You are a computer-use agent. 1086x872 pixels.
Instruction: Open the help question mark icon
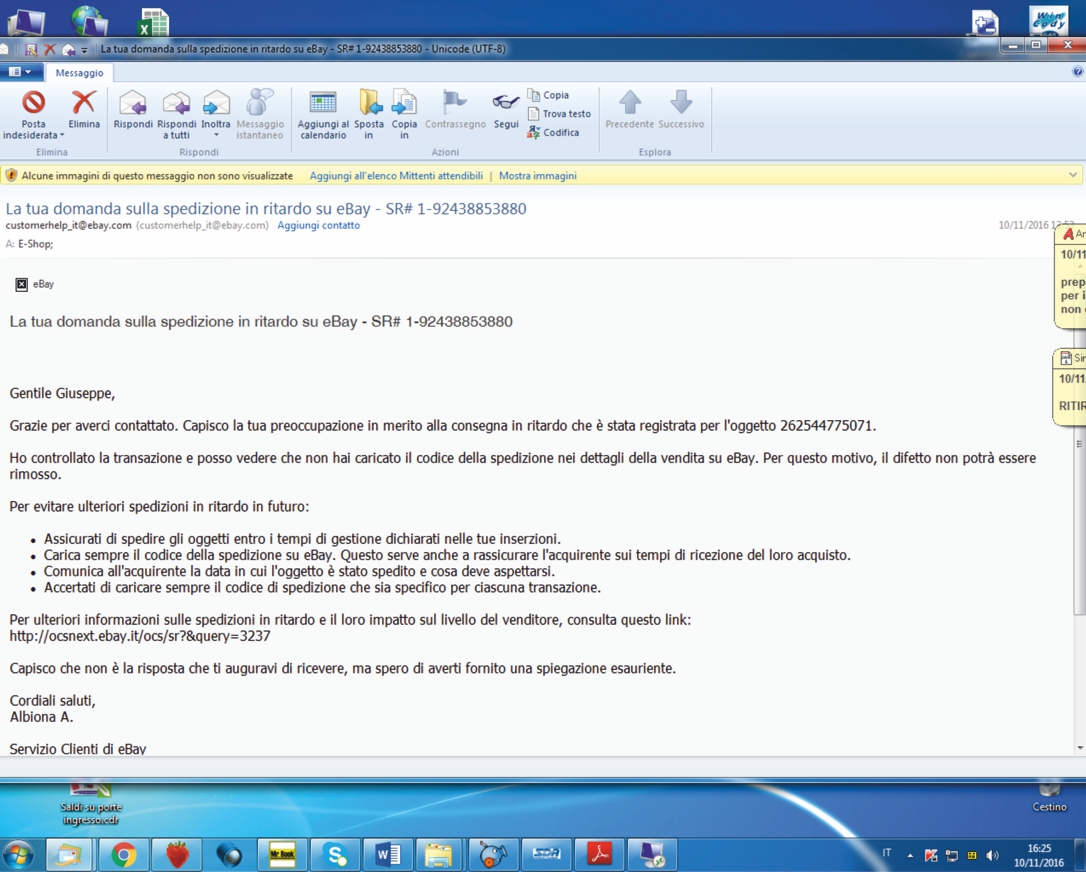pos(1078,72)
